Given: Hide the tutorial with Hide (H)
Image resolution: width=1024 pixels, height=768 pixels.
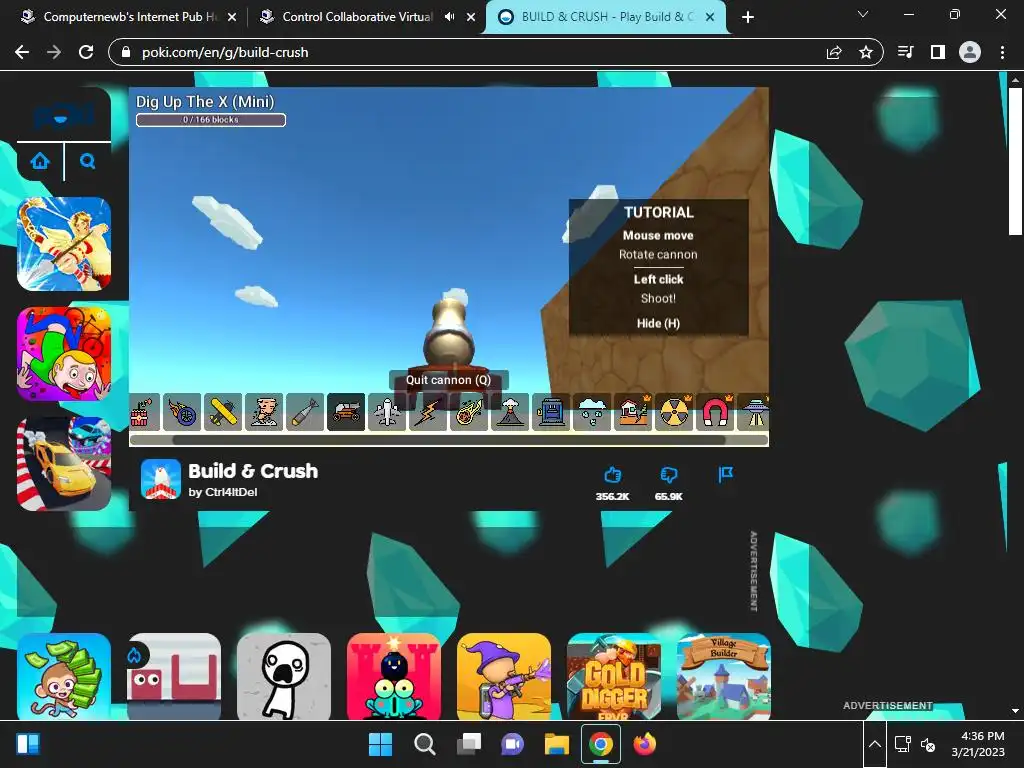Looking at the screenshot, I should [658, 323].
